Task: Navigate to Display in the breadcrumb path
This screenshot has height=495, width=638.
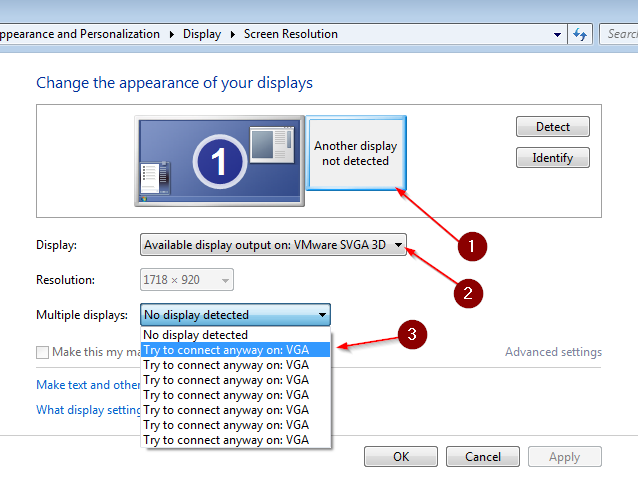Action: pos(202,34)
